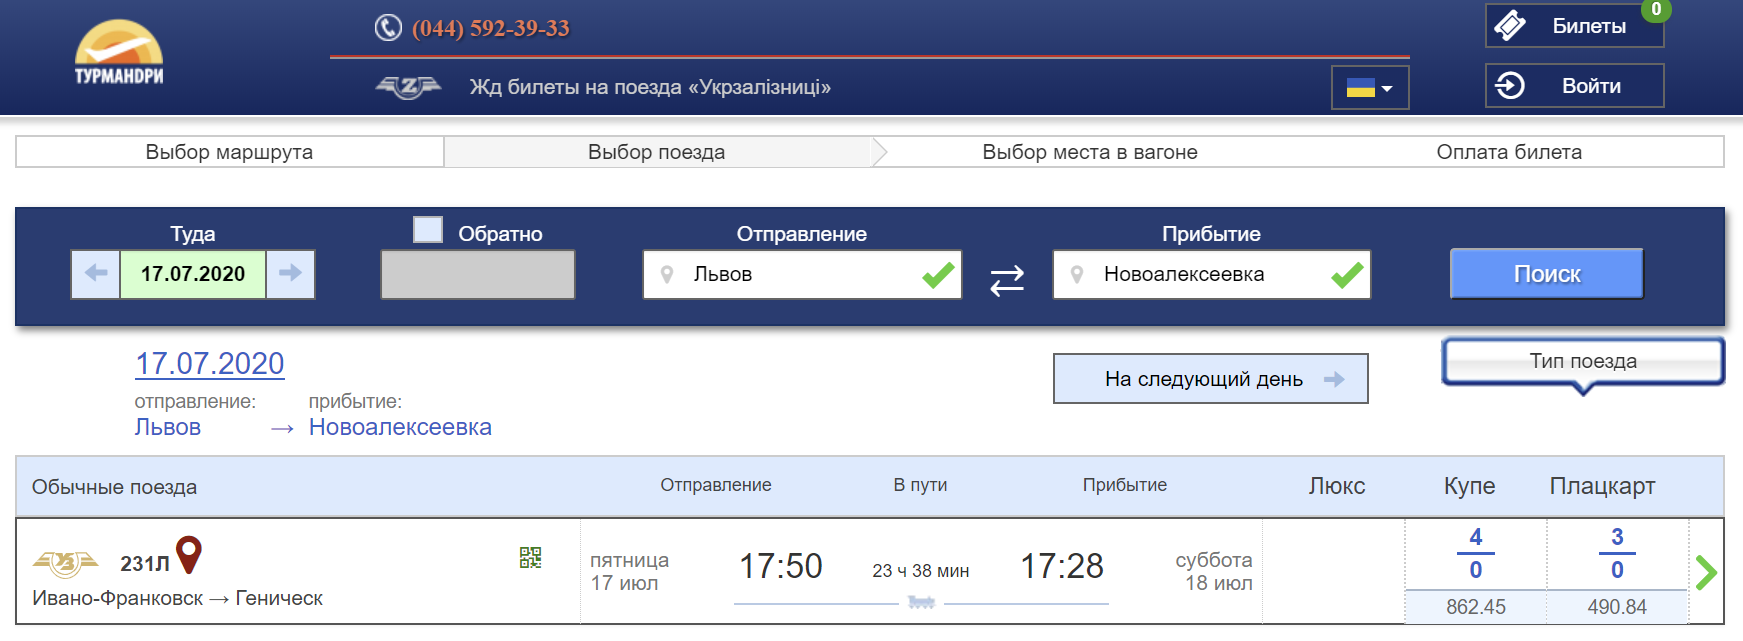Click the На следующий день button
The image size is (1743, 641).
point(1211,379)
